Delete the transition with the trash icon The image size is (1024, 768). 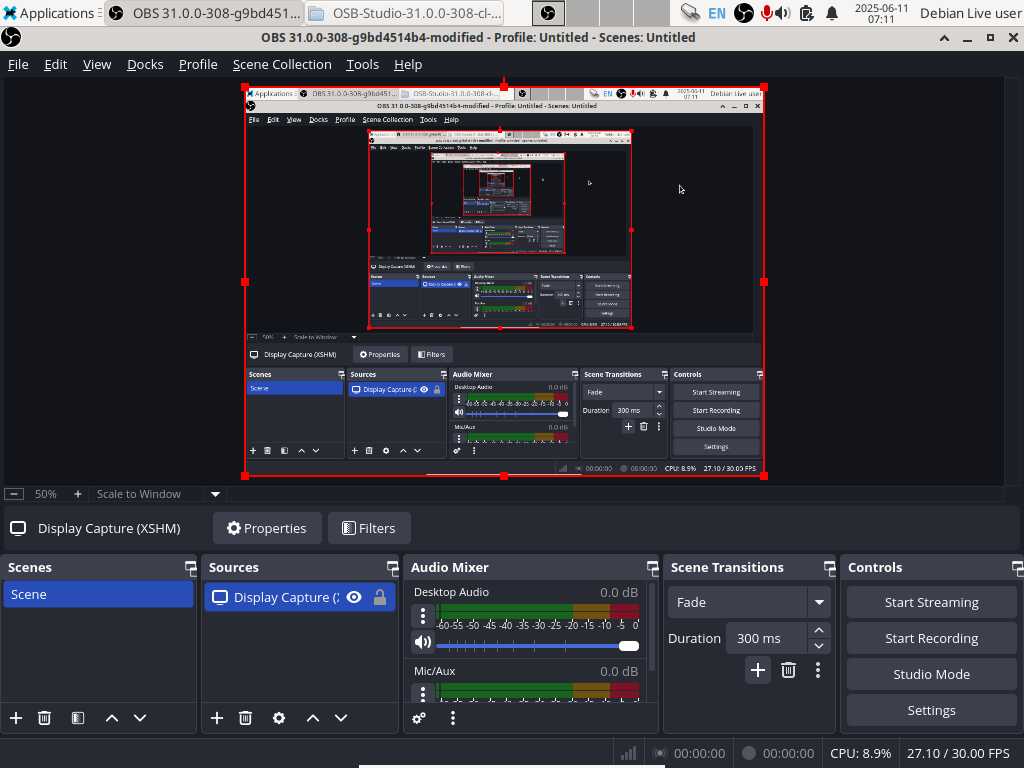788,670
